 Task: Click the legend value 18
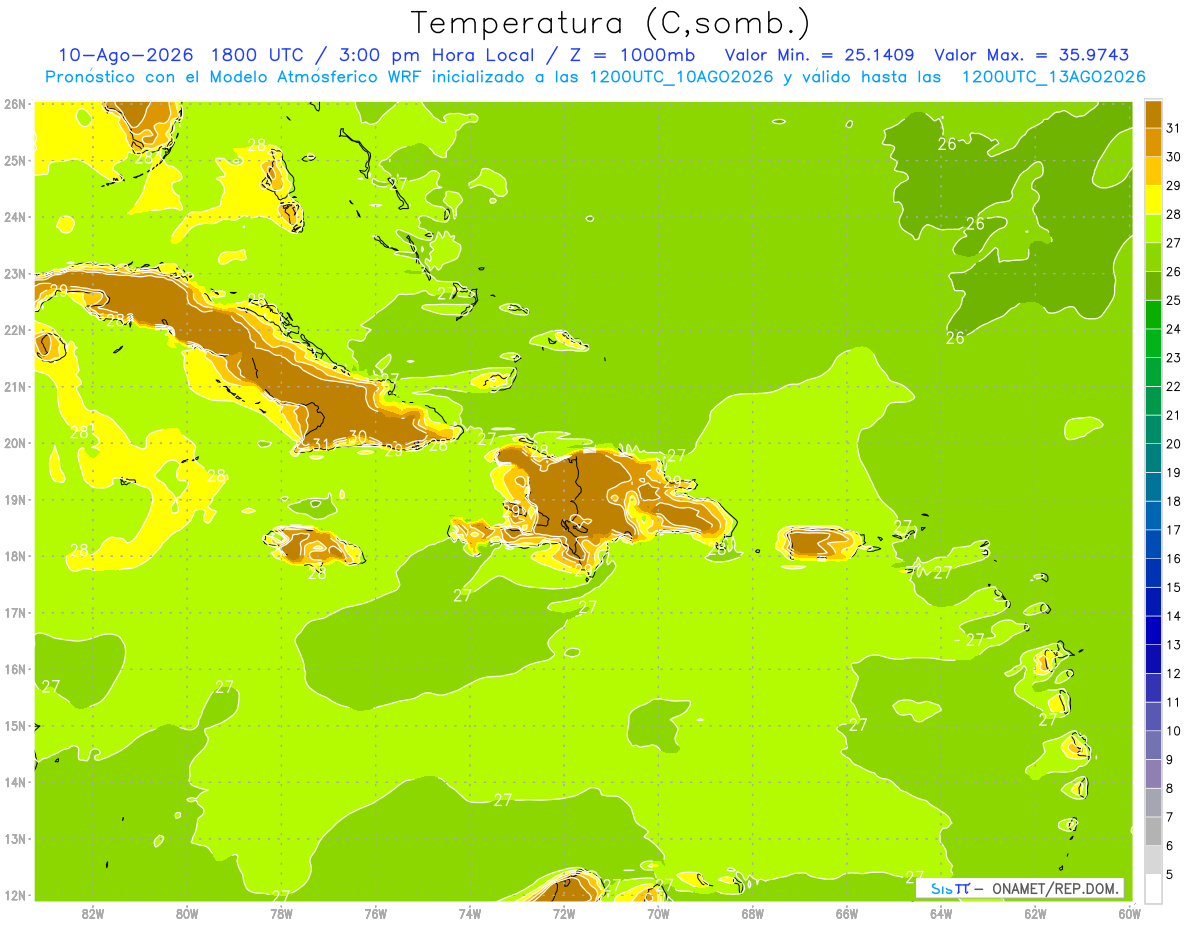point(1173,501)
